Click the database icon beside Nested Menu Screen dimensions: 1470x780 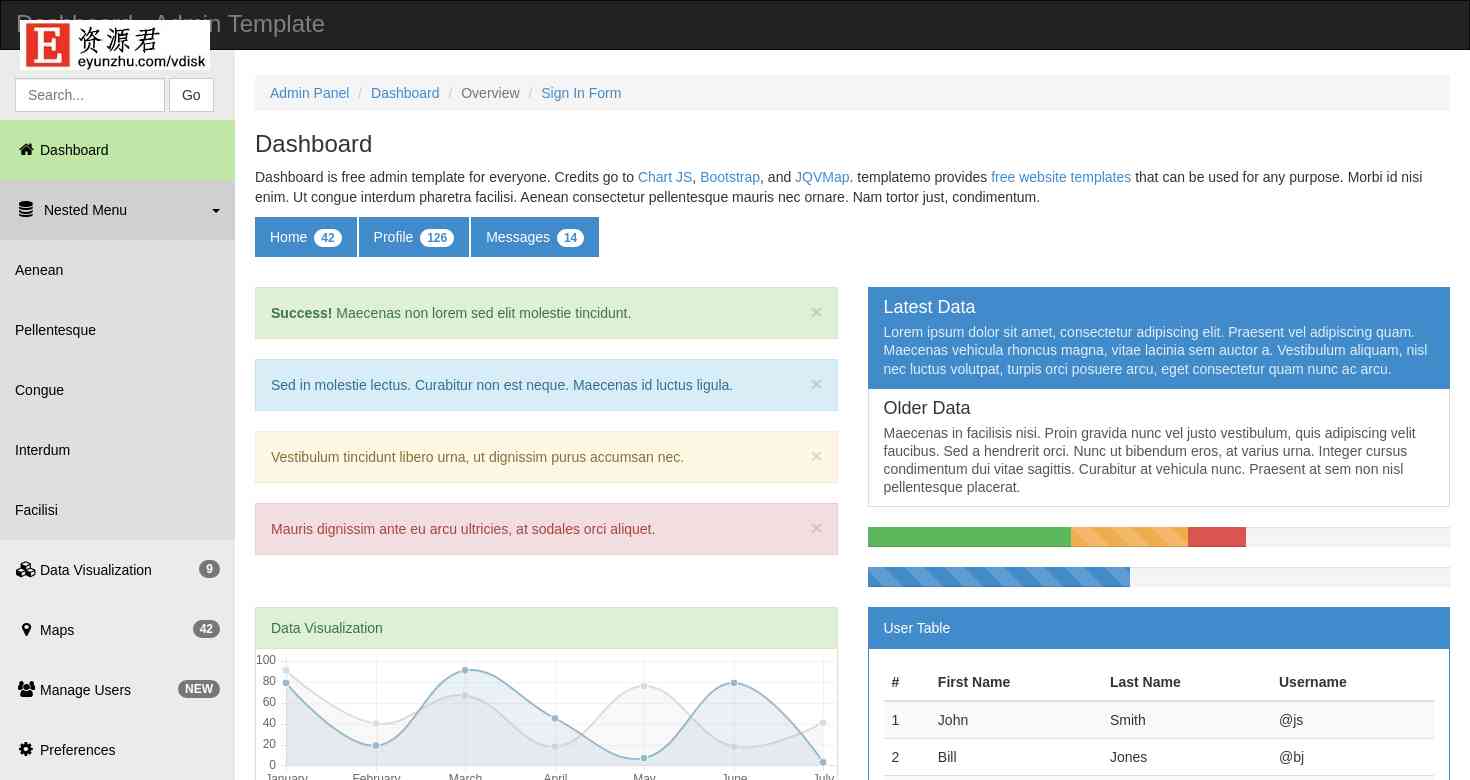[x=26, y=210]
